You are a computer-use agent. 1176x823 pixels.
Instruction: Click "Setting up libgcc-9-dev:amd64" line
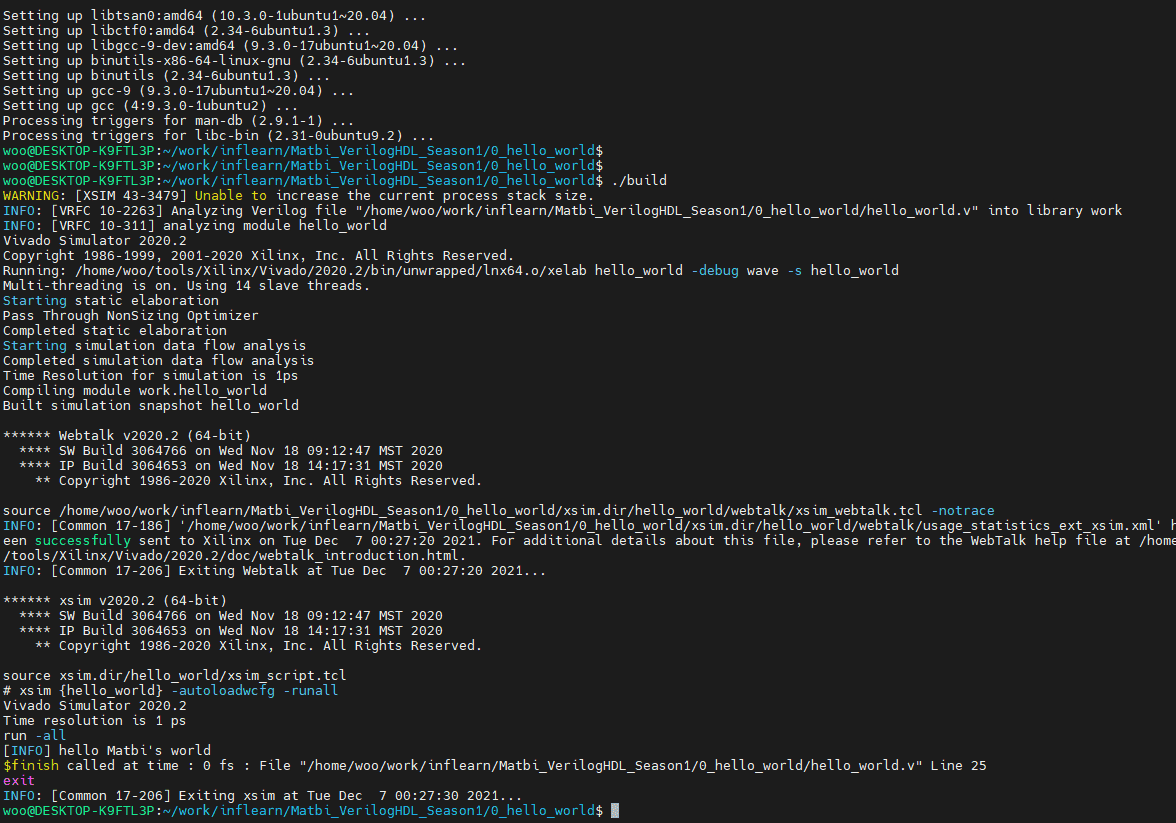coord(231,45)
